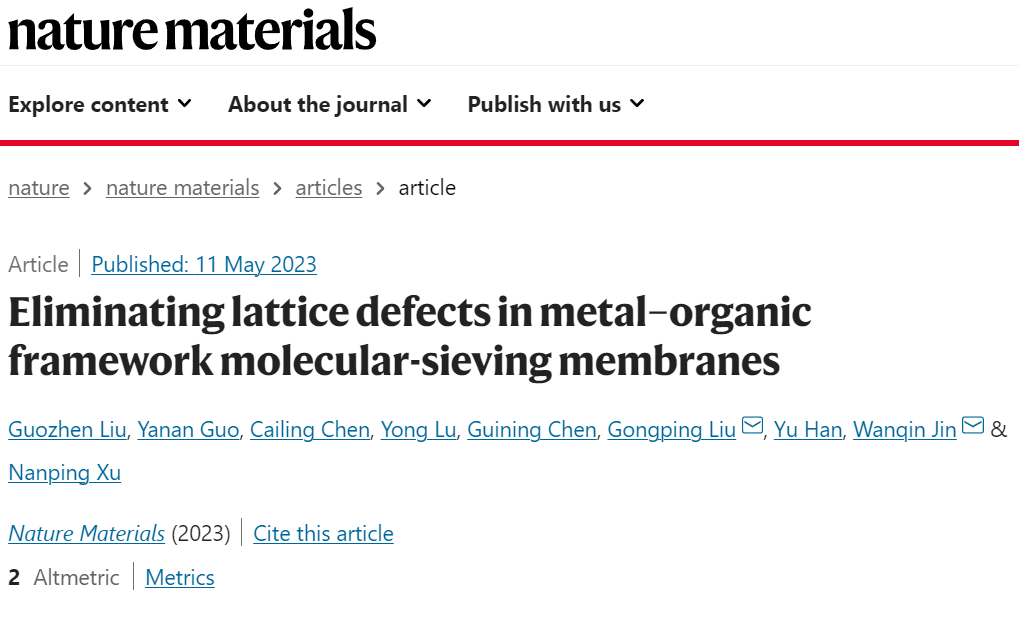Screen dimensions: 1019x617
Task: Open the Nature Materials journal link
Action: tap(86, 534)
